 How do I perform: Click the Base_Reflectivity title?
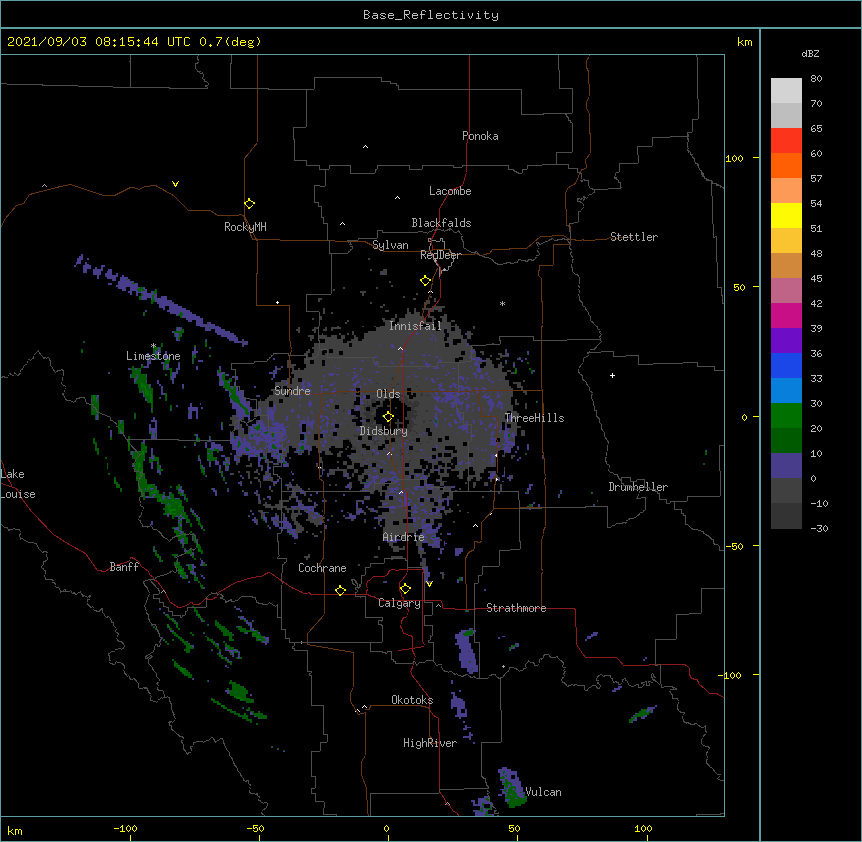tap(431, 15)
